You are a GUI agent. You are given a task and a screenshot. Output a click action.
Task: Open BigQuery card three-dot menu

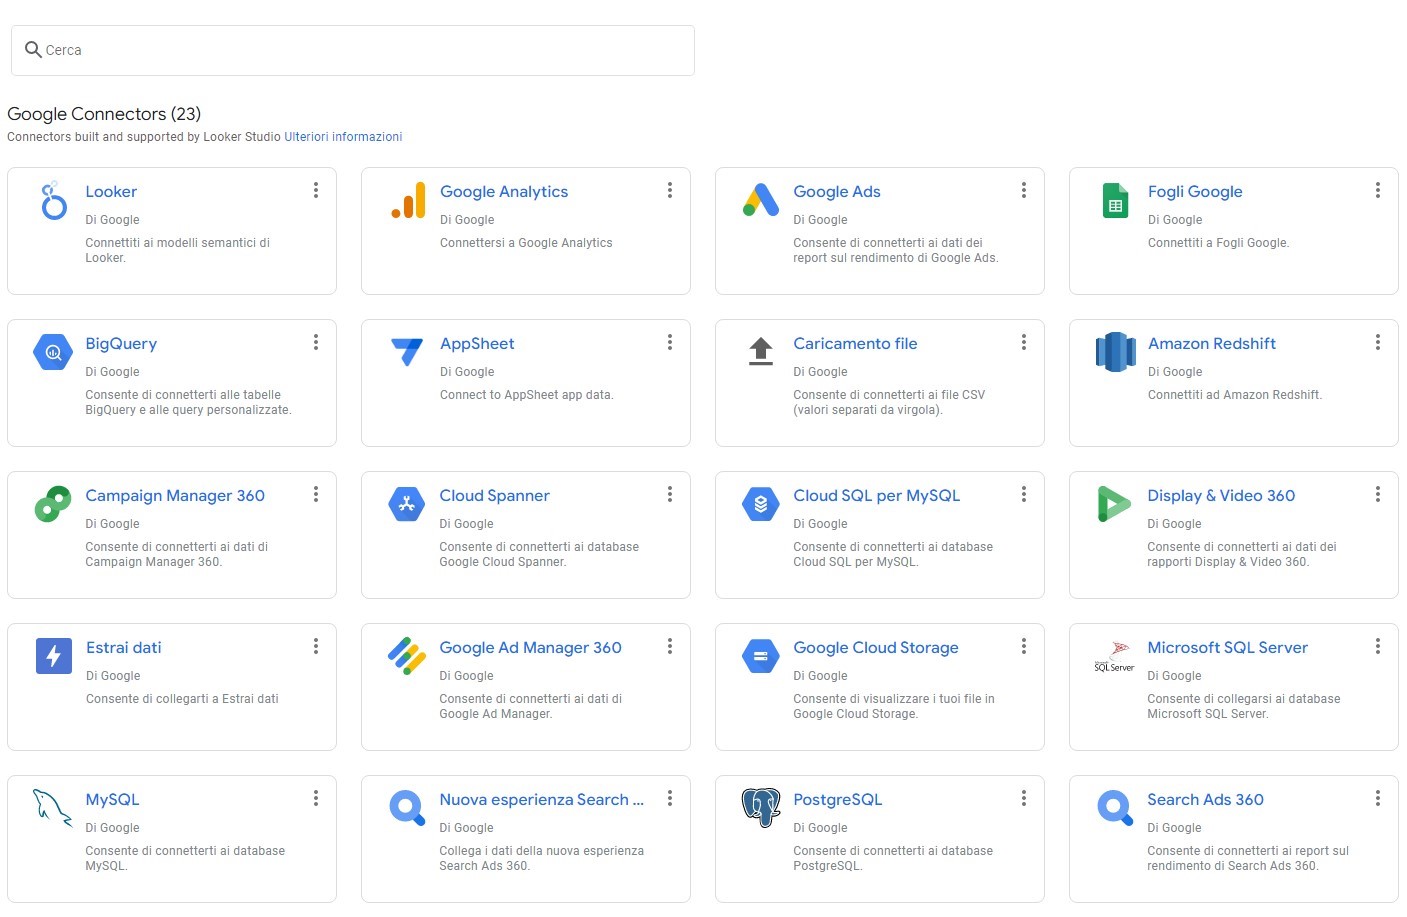coord(316,342)
